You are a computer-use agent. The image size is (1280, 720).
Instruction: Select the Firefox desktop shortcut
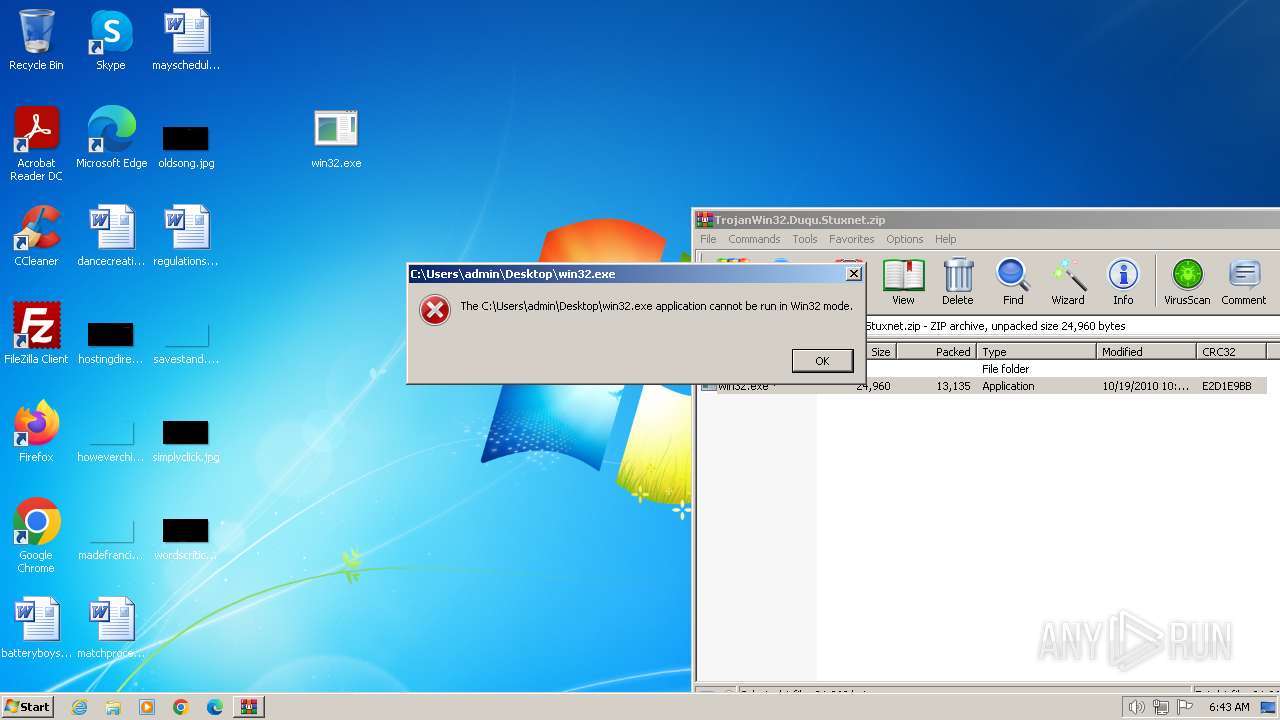point(36,432)
